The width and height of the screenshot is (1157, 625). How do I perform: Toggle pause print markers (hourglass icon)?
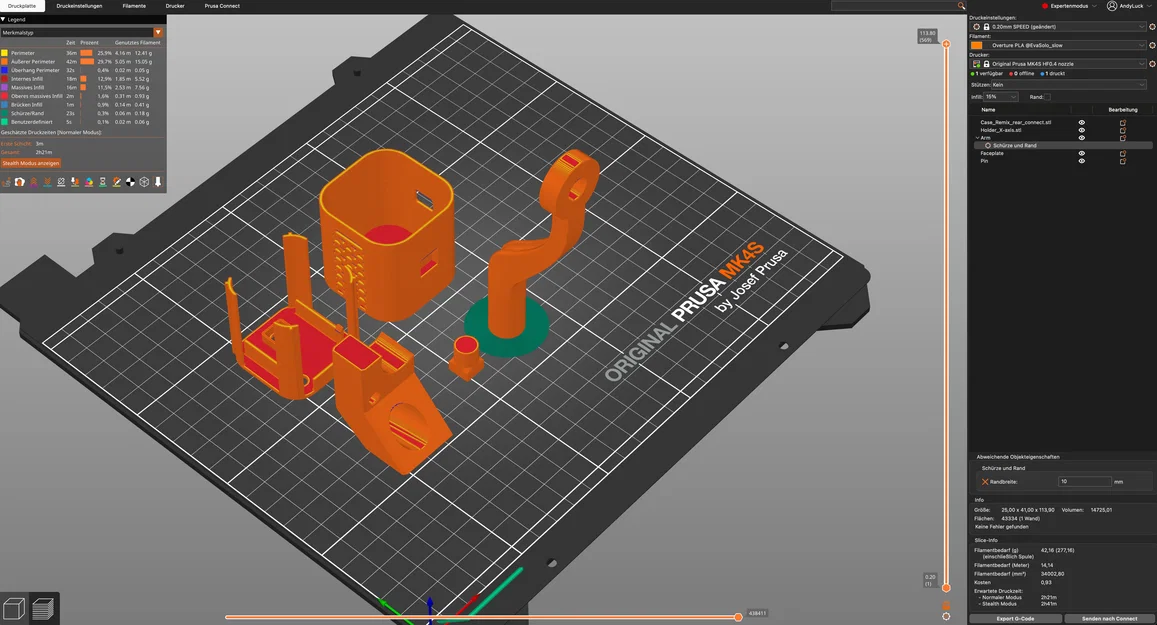click(x=103, y=182)
